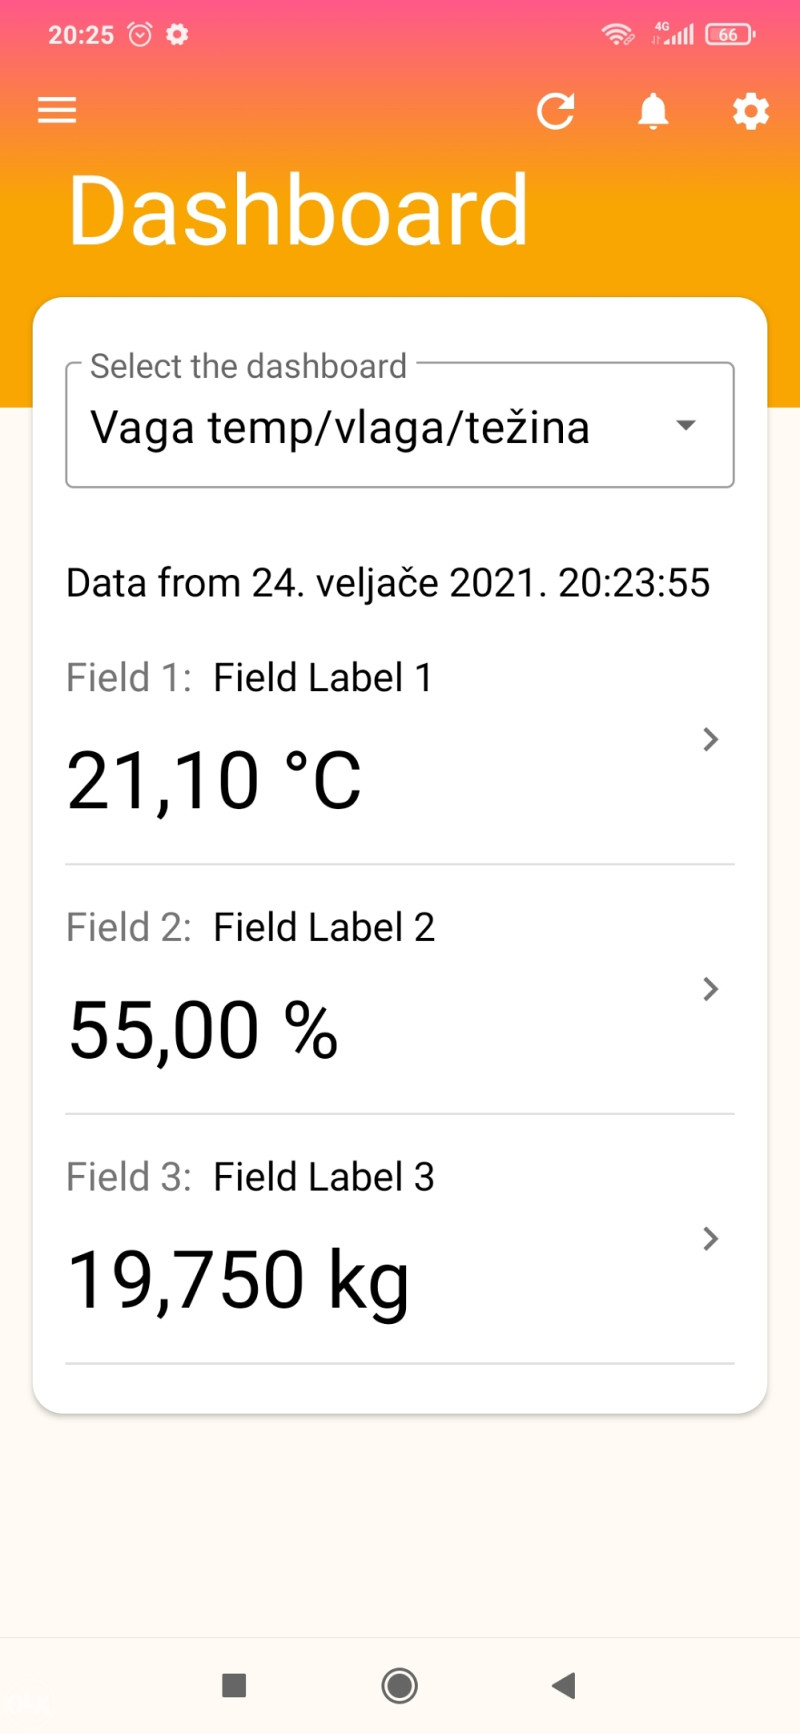Tap the Android back triangle button
The image size is (800, 1734).
pos(564,1686)
